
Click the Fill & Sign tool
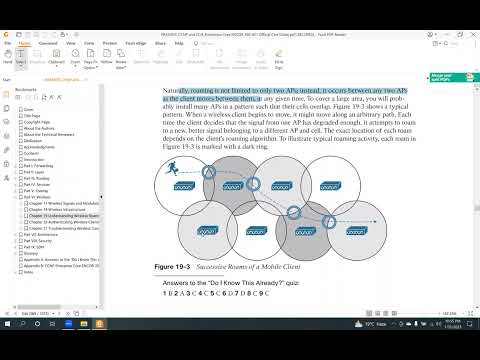pyautogui.click(x=279, y=59)
